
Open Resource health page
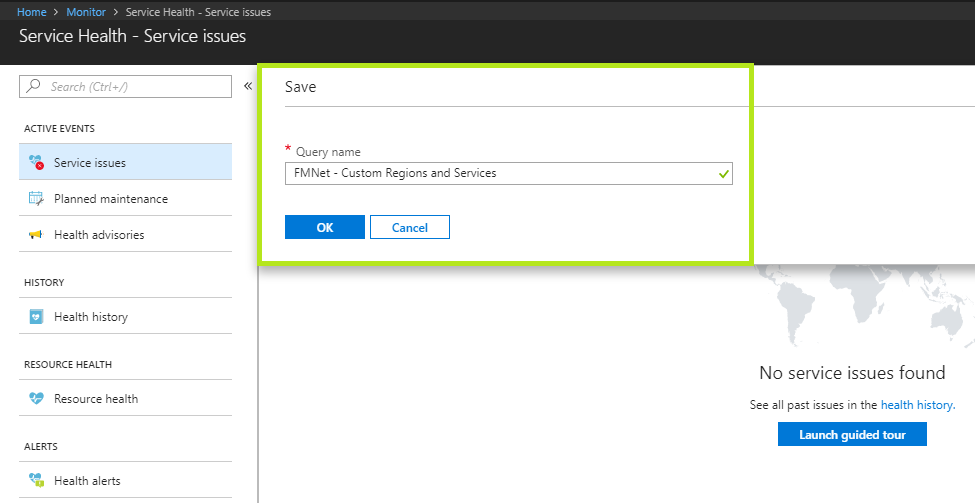[x=126, y=399]
